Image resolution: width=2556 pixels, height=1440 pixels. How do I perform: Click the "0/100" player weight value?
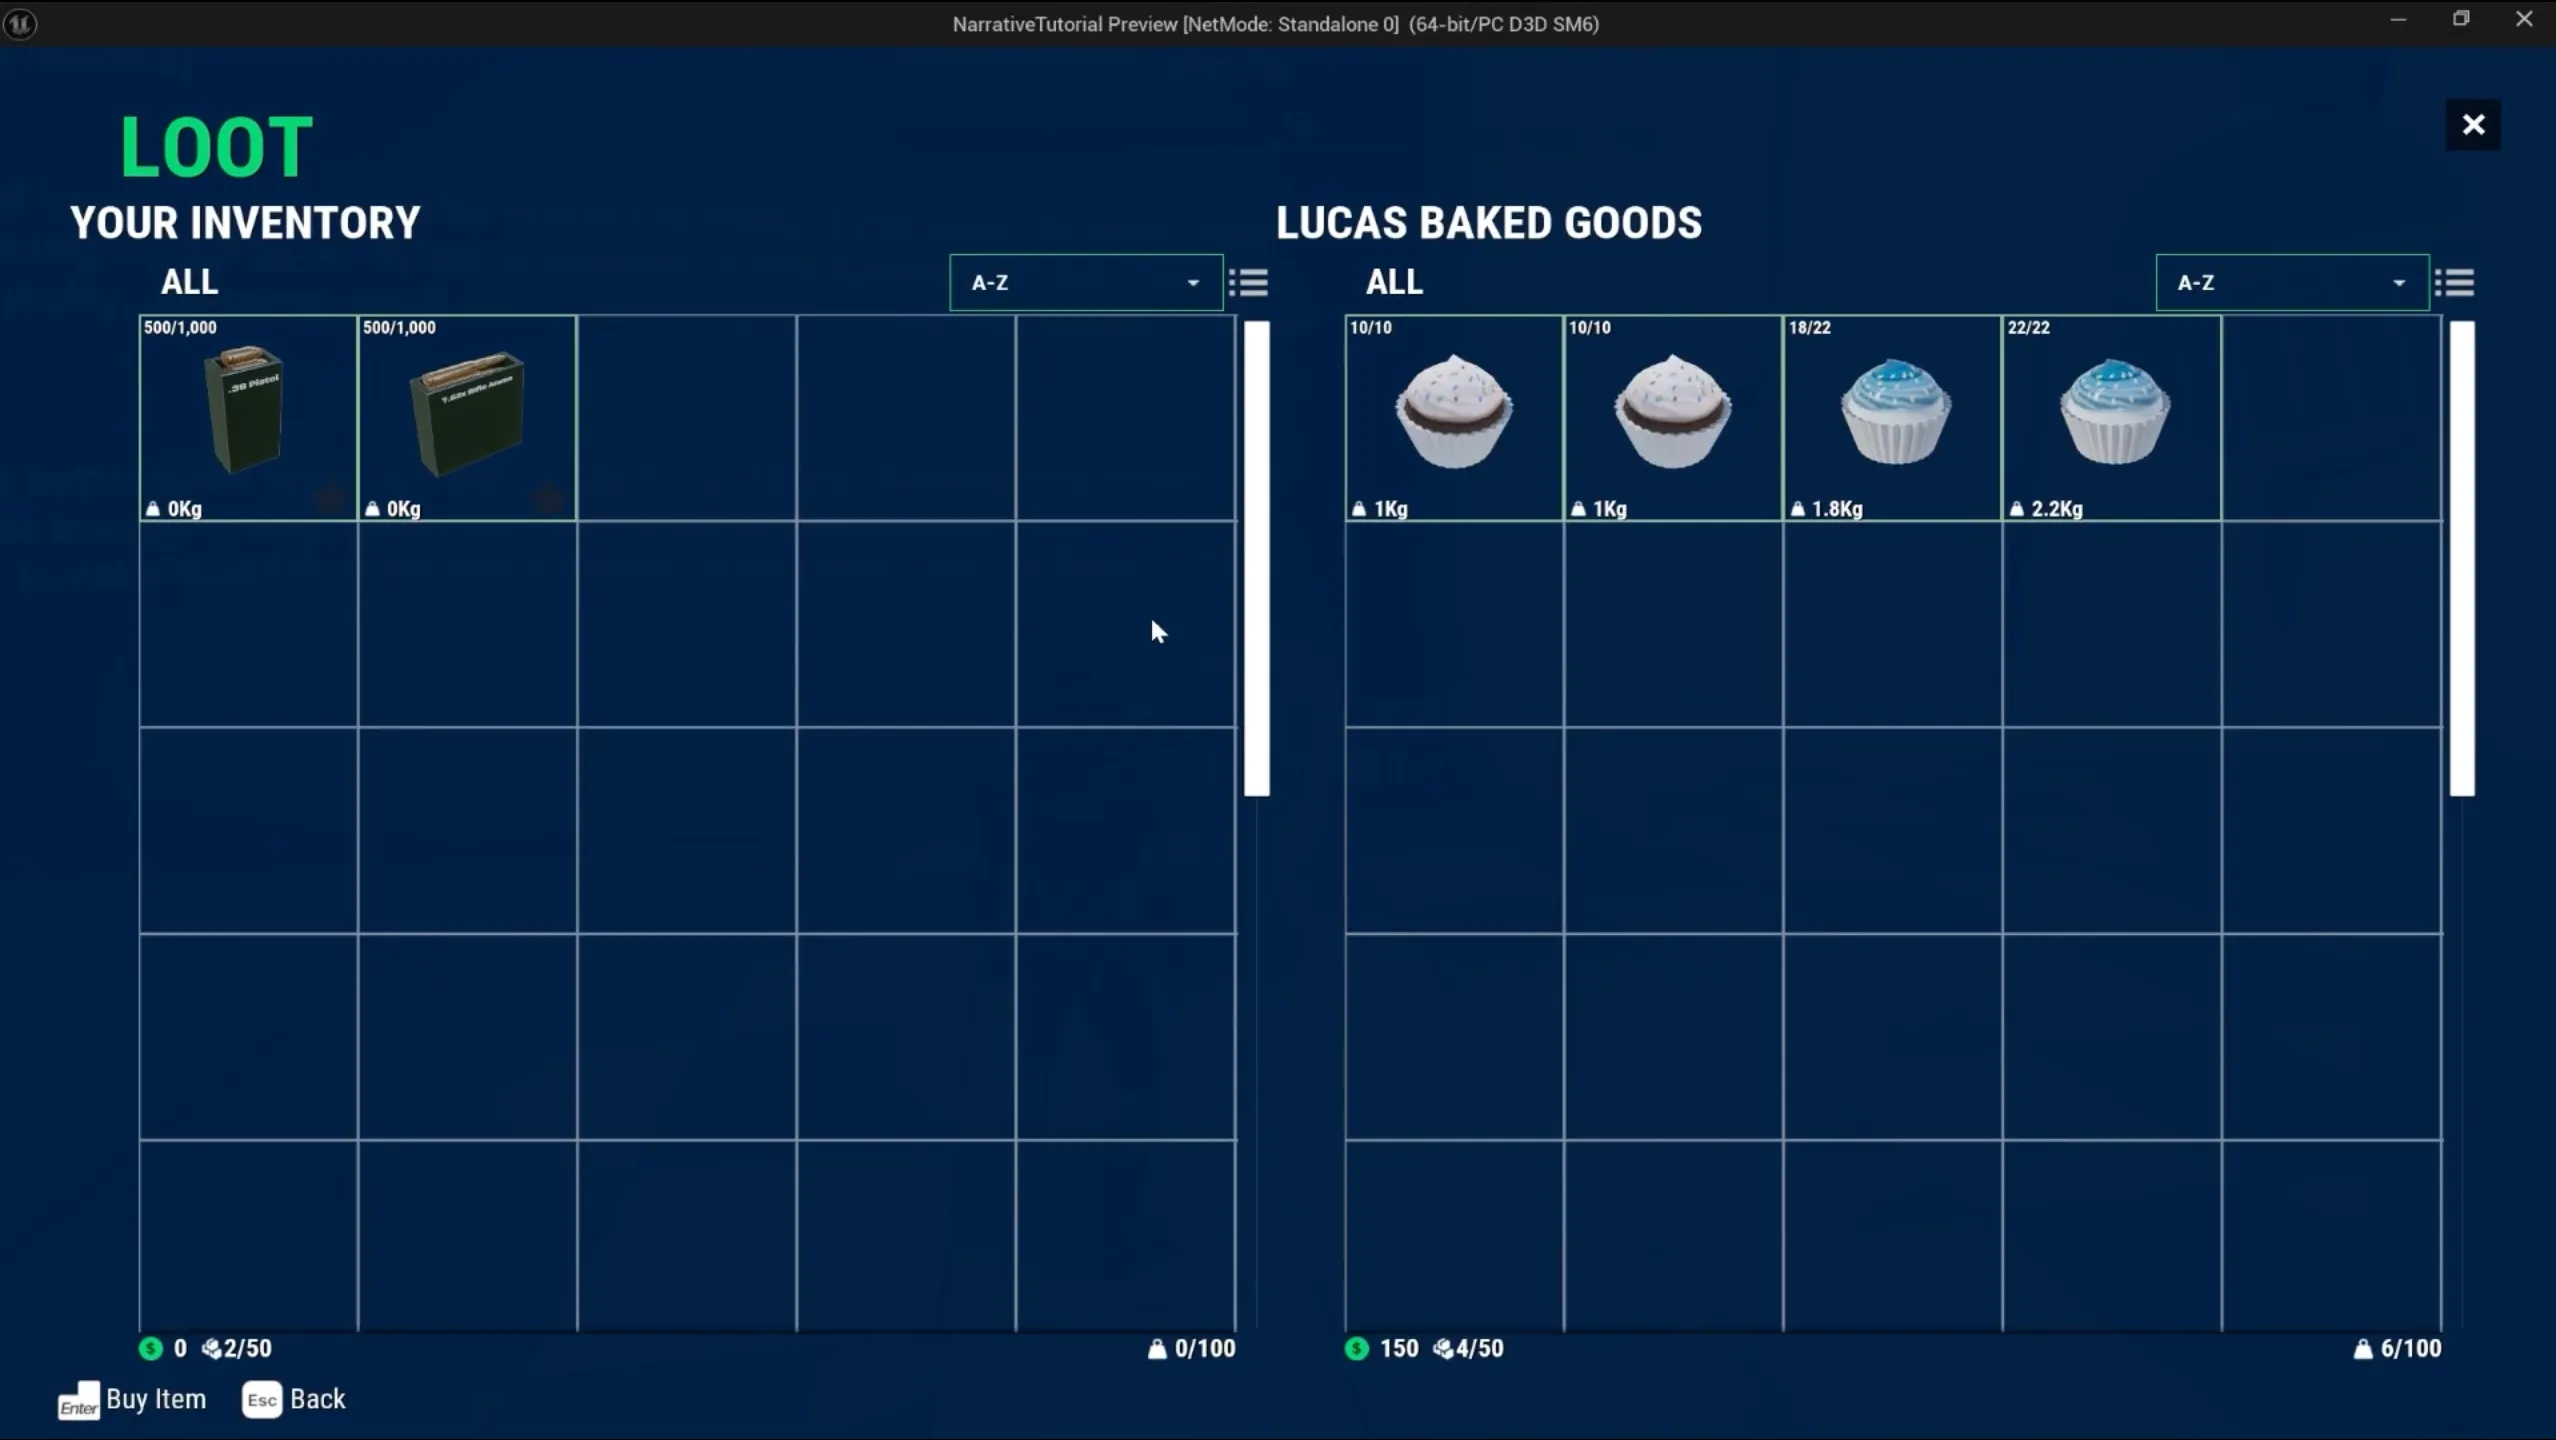[x=1205, y=1349]
